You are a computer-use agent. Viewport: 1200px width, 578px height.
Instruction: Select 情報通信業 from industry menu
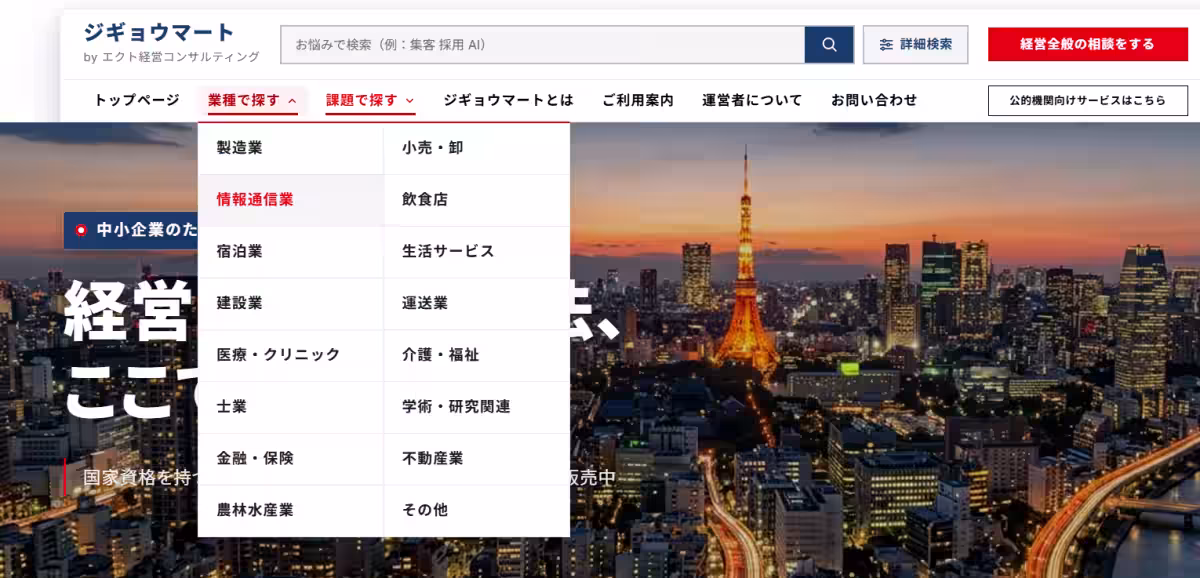click(291, 200)
